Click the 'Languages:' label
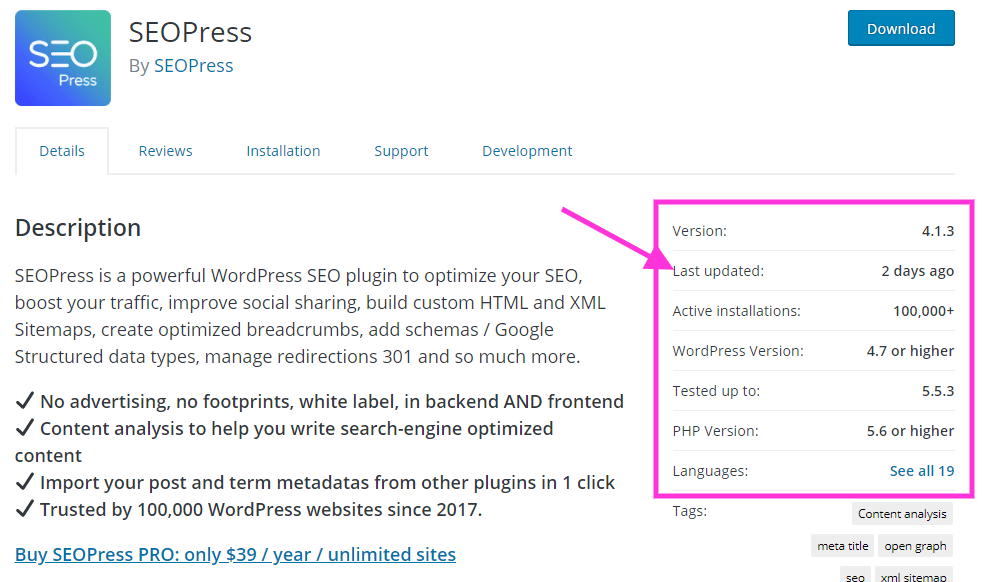This screenshot has width=984, height=582. [710, 471]
